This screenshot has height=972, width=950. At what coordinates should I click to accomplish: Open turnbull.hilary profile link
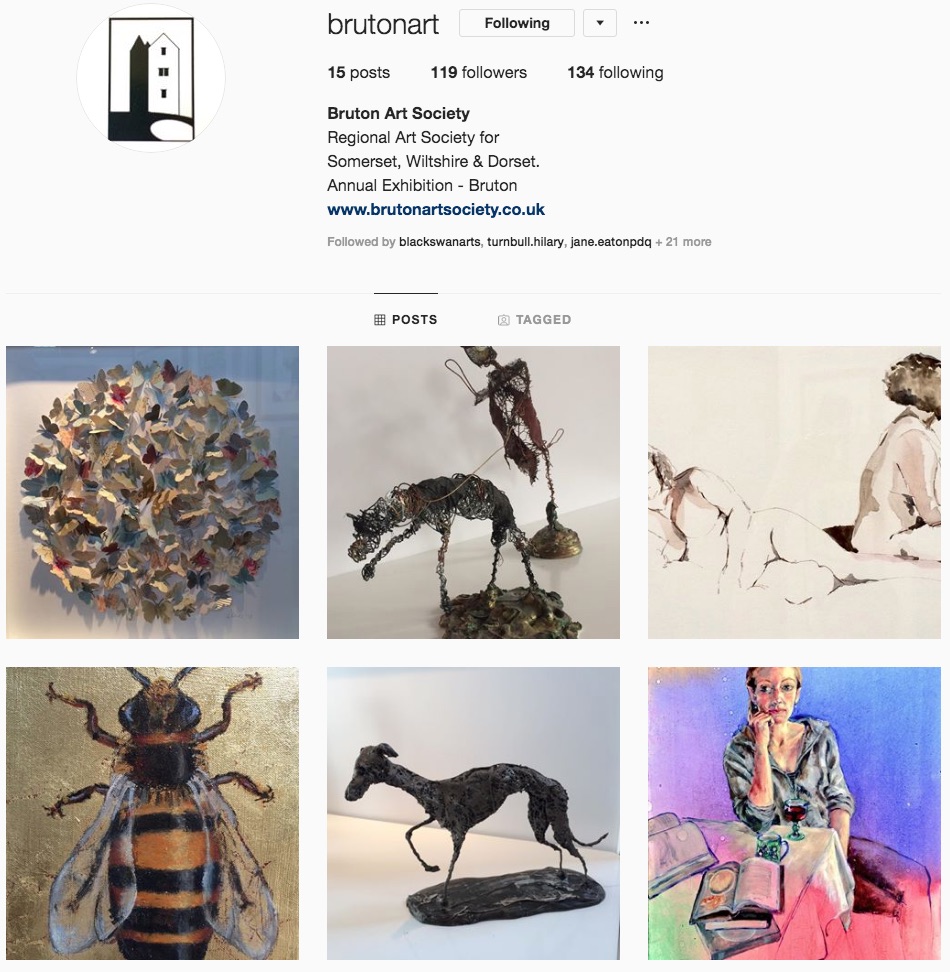click(526, 242)
